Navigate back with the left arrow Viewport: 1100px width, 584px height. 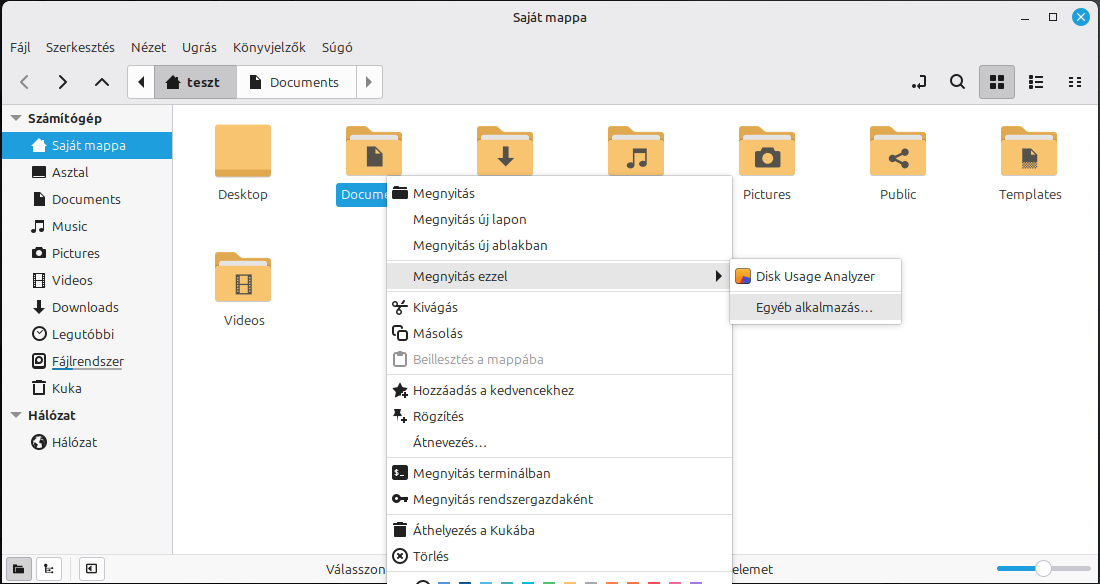(x=25, y=82)
